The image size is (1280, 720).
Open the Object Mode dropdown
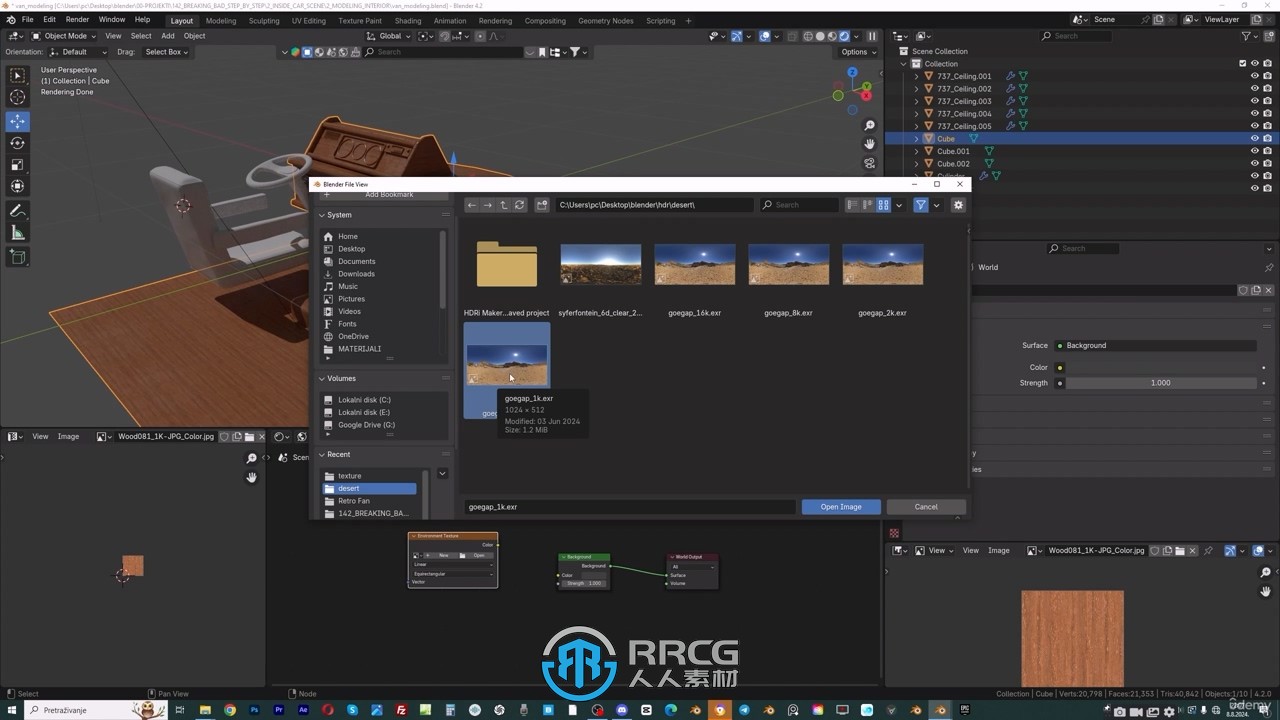[64, 36]
